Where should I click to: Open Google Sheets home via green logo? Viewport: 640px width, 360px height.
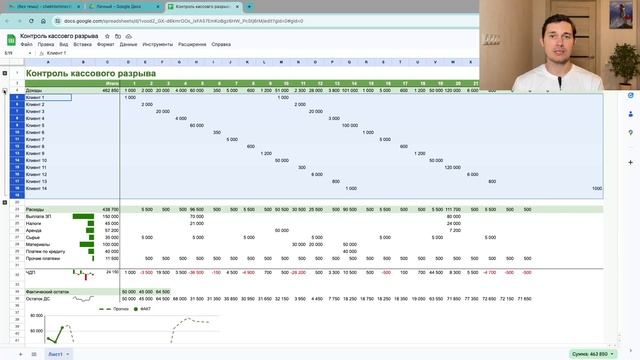tap(11, 40)
